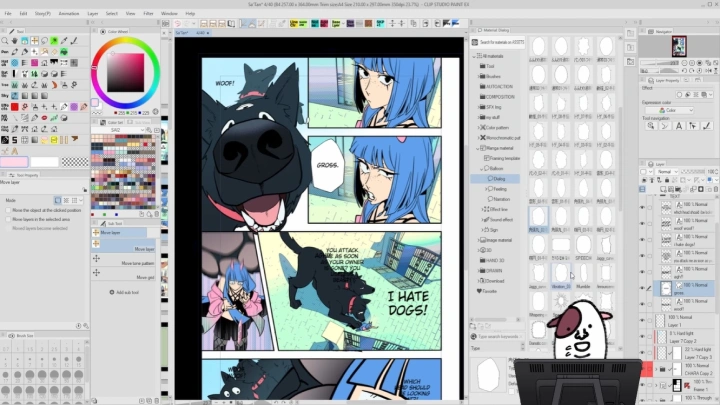720x405 pixels.
Task: Select the red square subtool icon
Action: pyautogui.click(x=15, y=107)
